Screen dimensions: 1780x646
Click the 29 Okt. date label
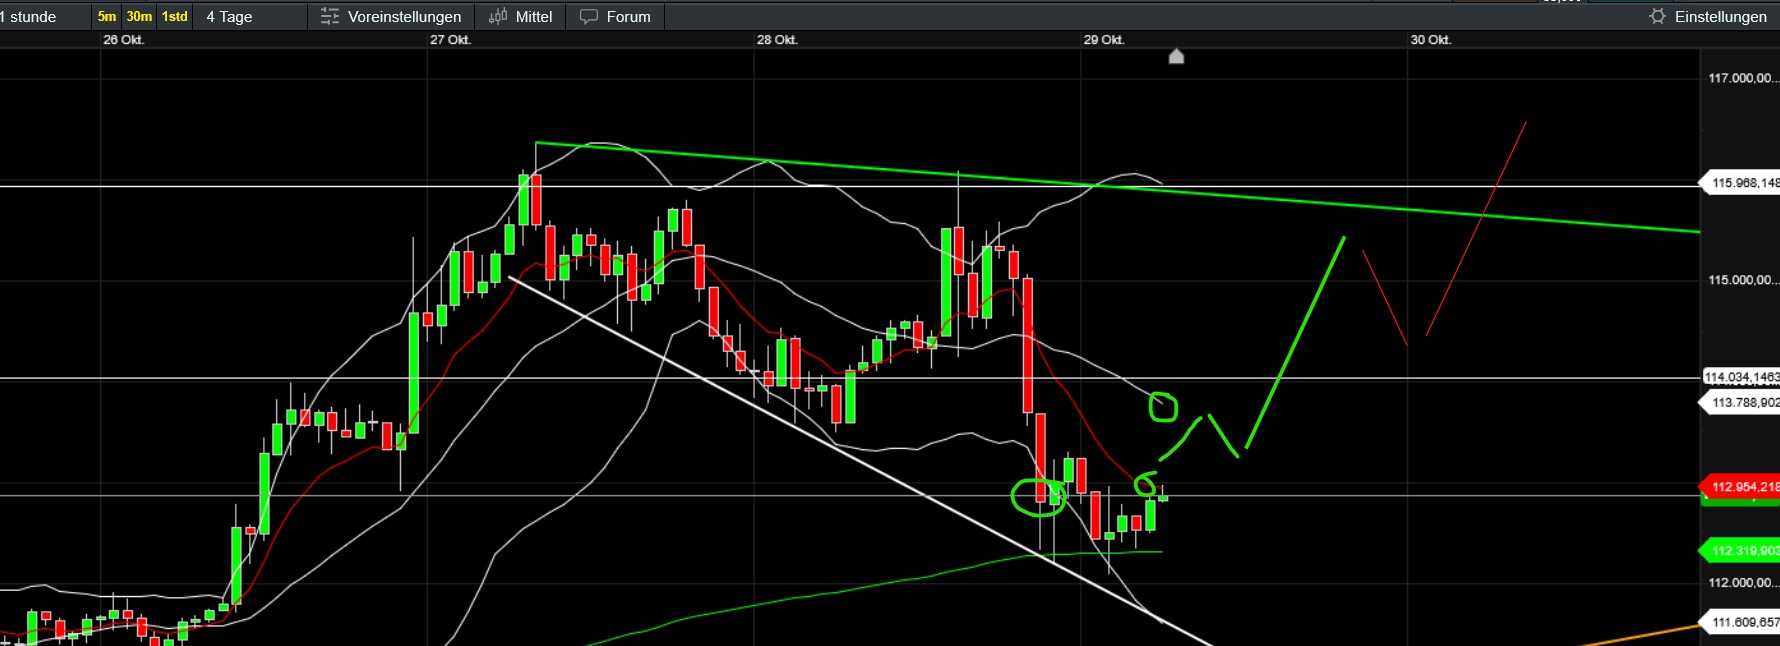[x=1104, y=40]
